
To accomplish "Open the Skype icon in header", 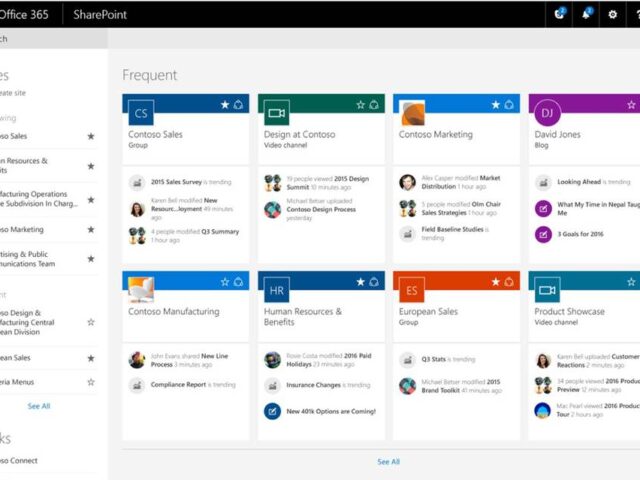I will (x=559, y=14).
